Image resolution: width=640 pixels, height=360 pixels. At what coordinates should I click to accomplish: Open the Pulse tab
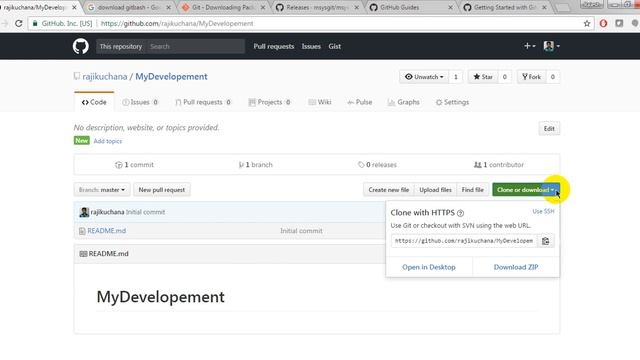point(360,102)
